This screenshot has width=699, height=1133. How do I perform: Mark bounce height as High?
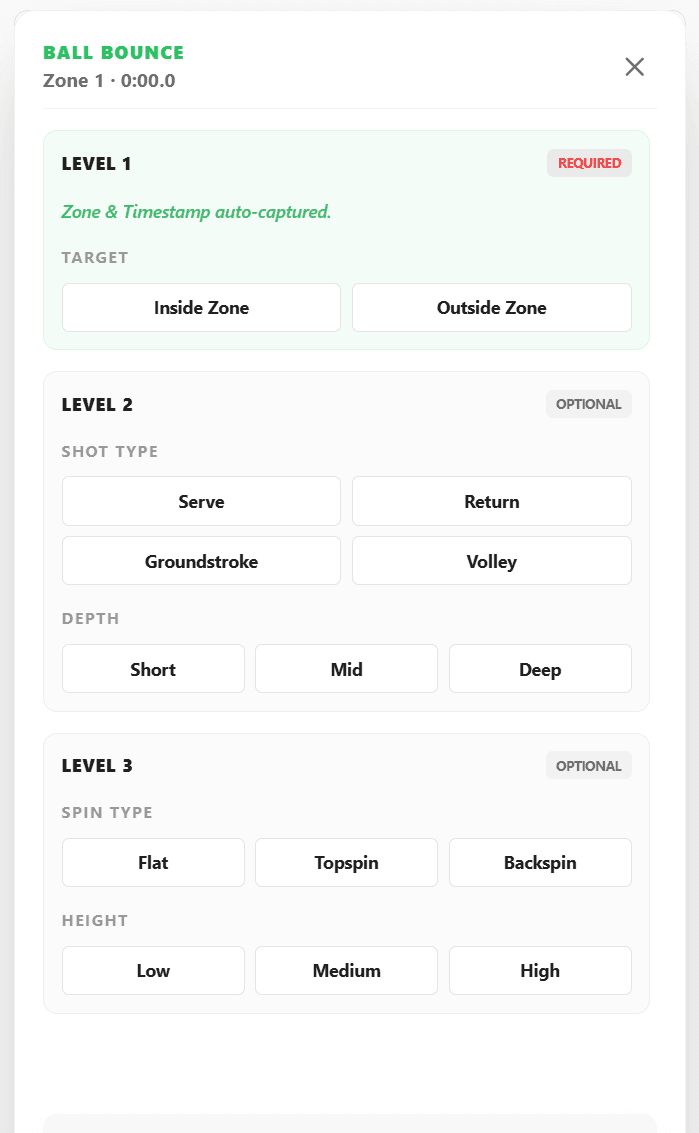[x=540, y=970]
